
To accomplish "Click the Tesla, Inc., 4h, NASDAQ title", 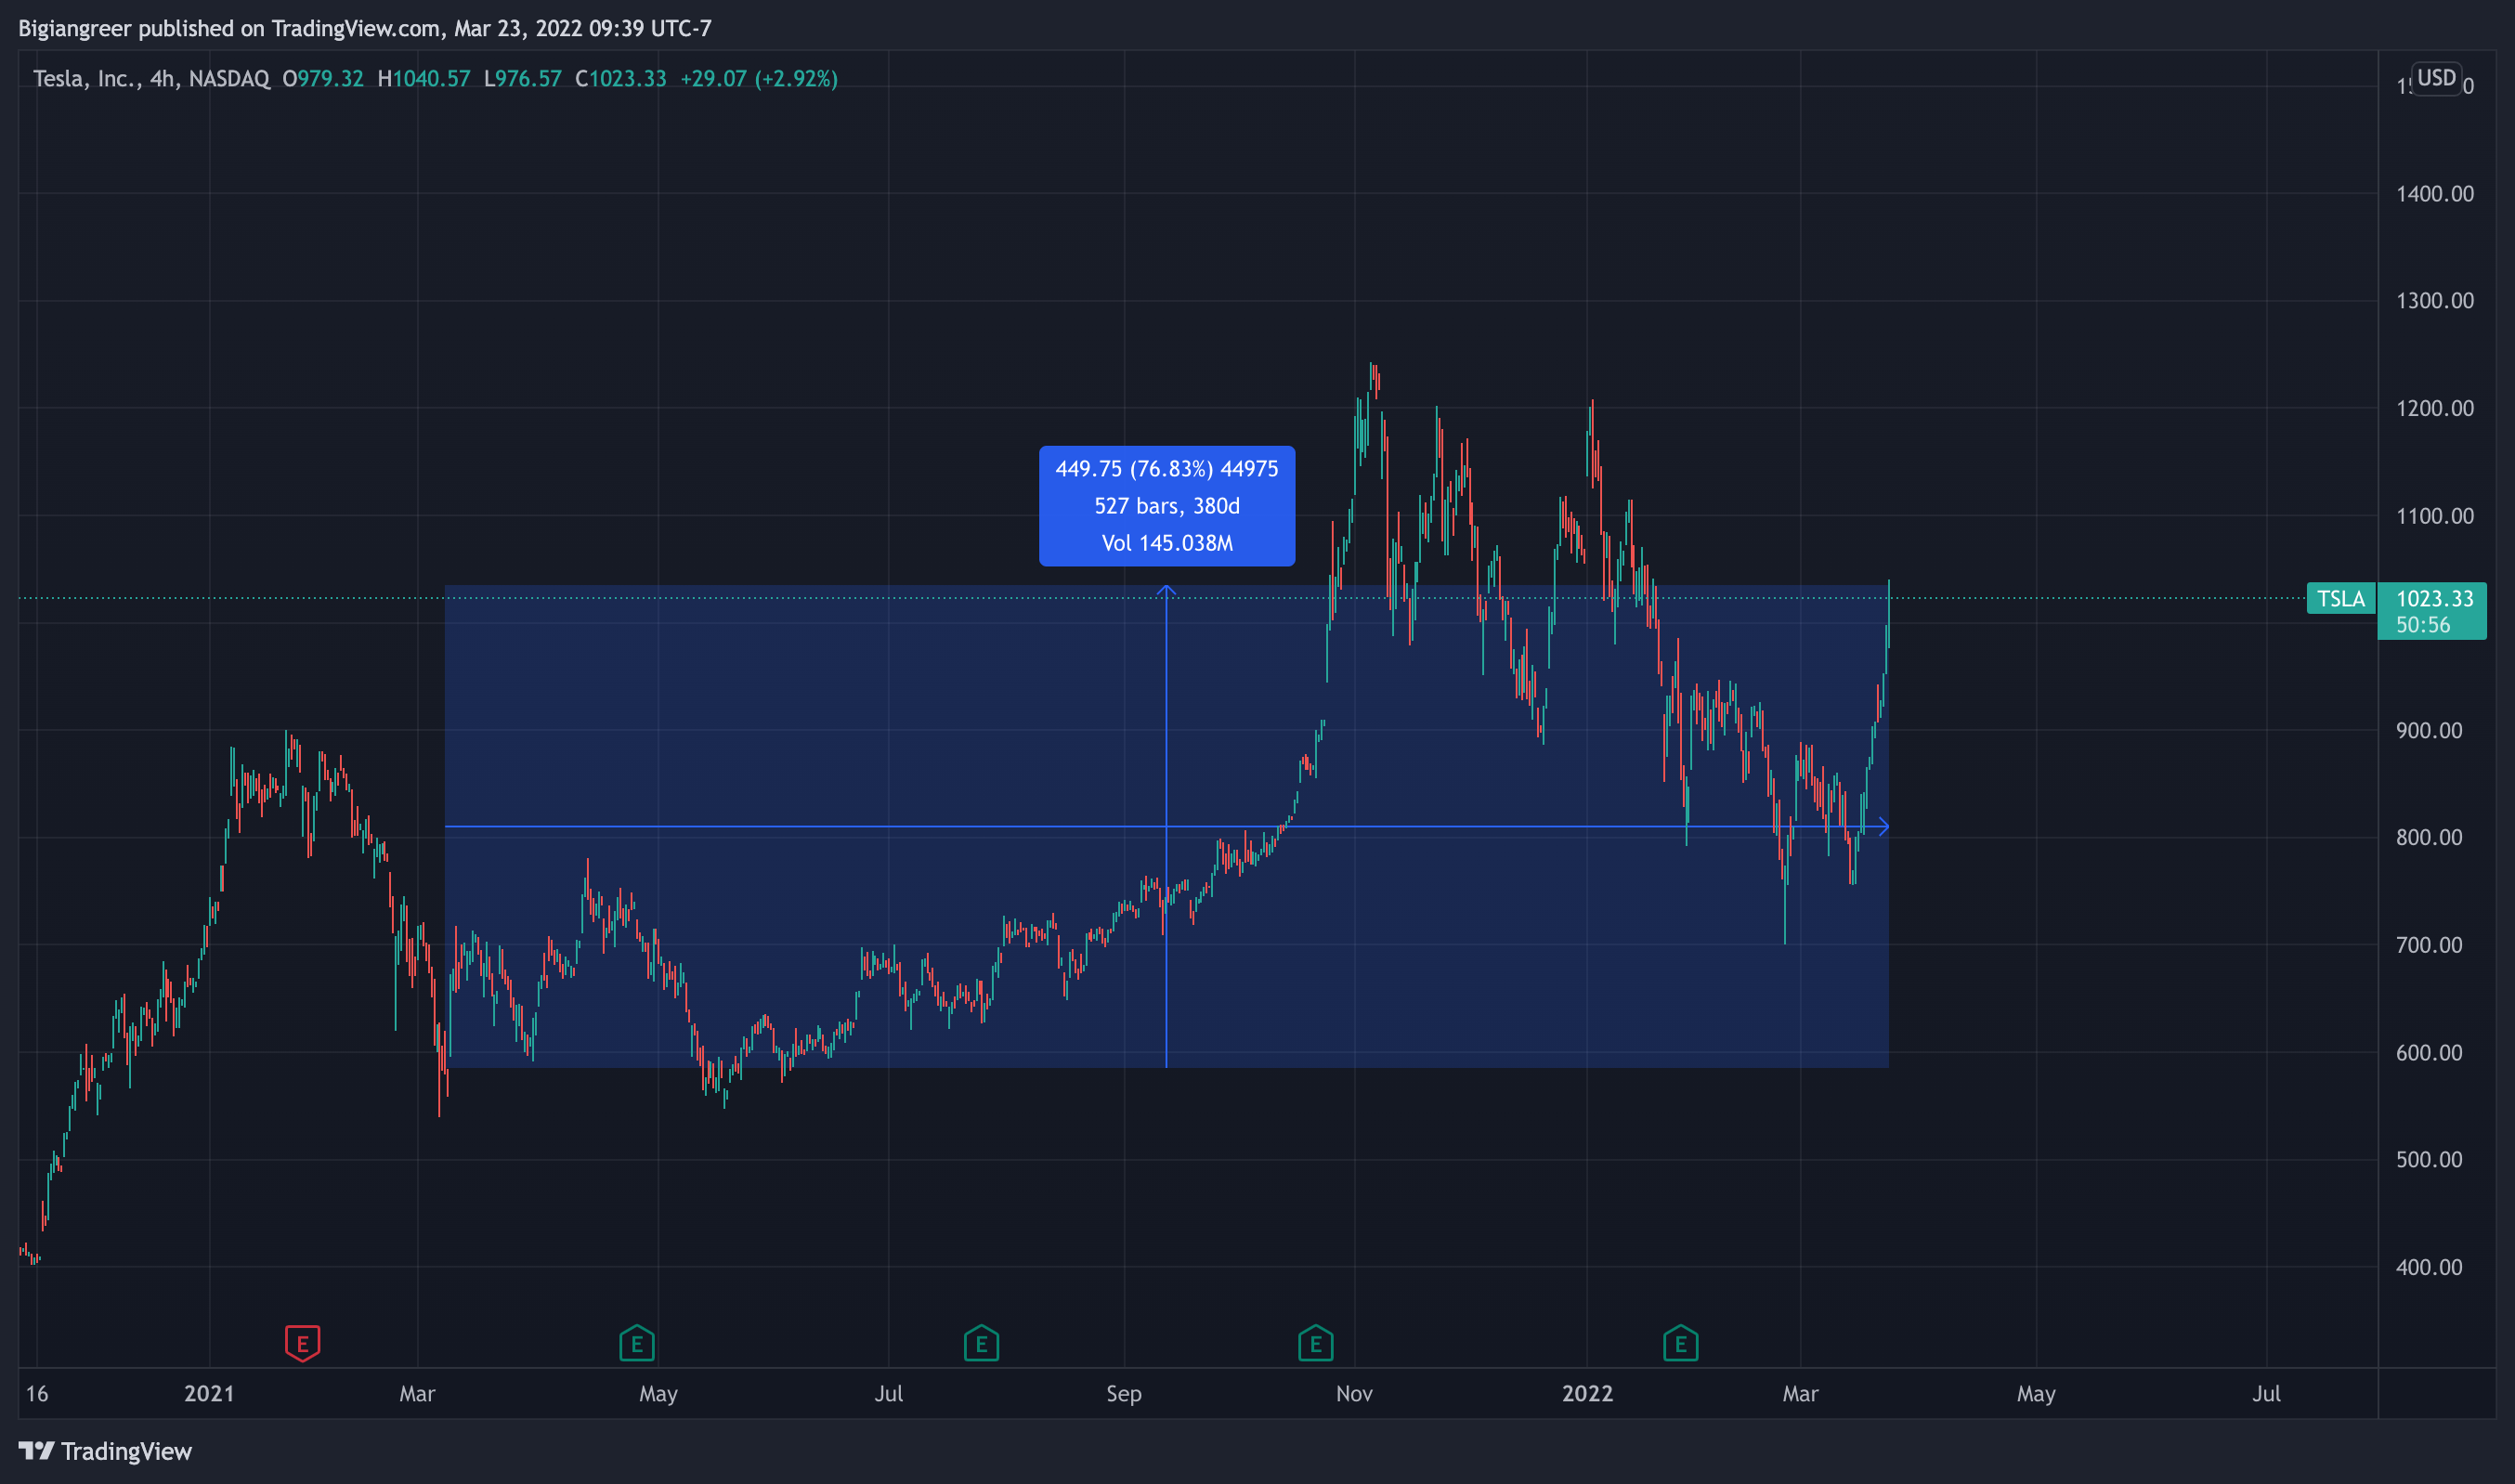I will point(151,79).
